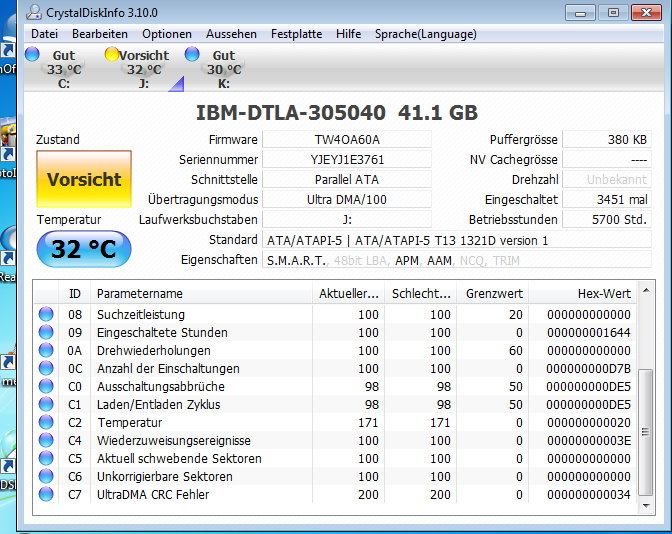Open the Bearbeiten menu

pyautogui.click(x=100, y=34)
